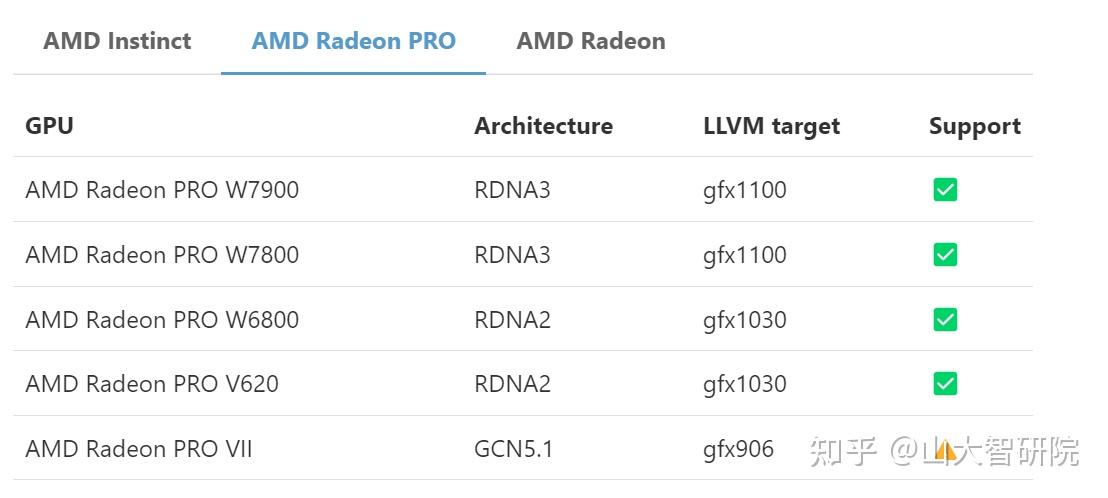Click the LLVM target column header
This screenshot has width=1108, height=498.
(771, 126)
